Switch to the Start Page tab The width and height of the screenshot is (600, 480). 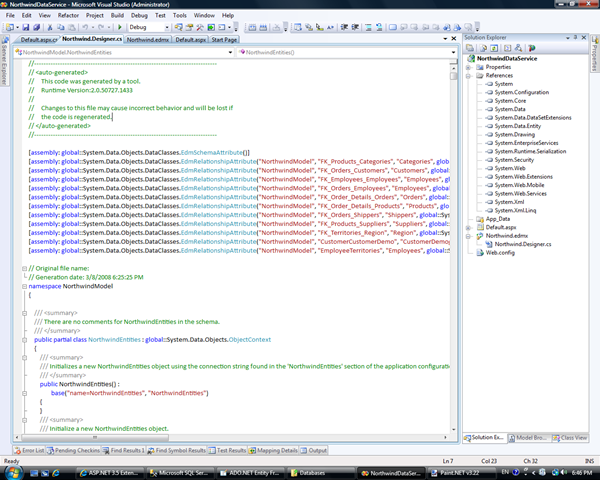click(x=224, y=39)
